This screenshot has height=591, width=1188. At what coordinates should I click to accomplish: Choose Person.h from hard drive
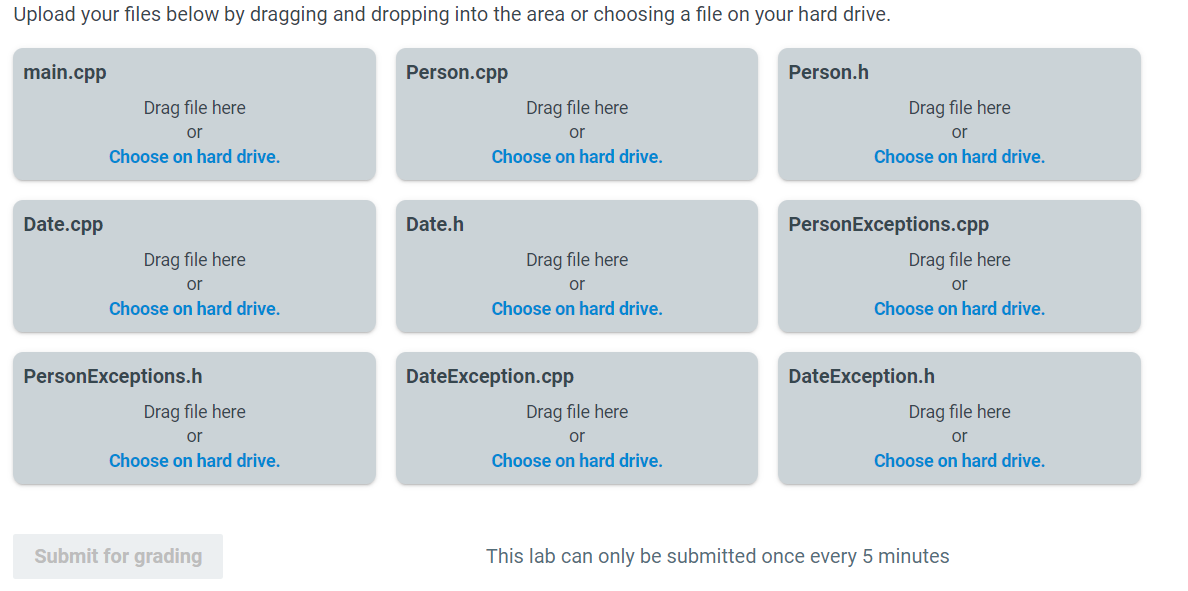pos(959,156)
